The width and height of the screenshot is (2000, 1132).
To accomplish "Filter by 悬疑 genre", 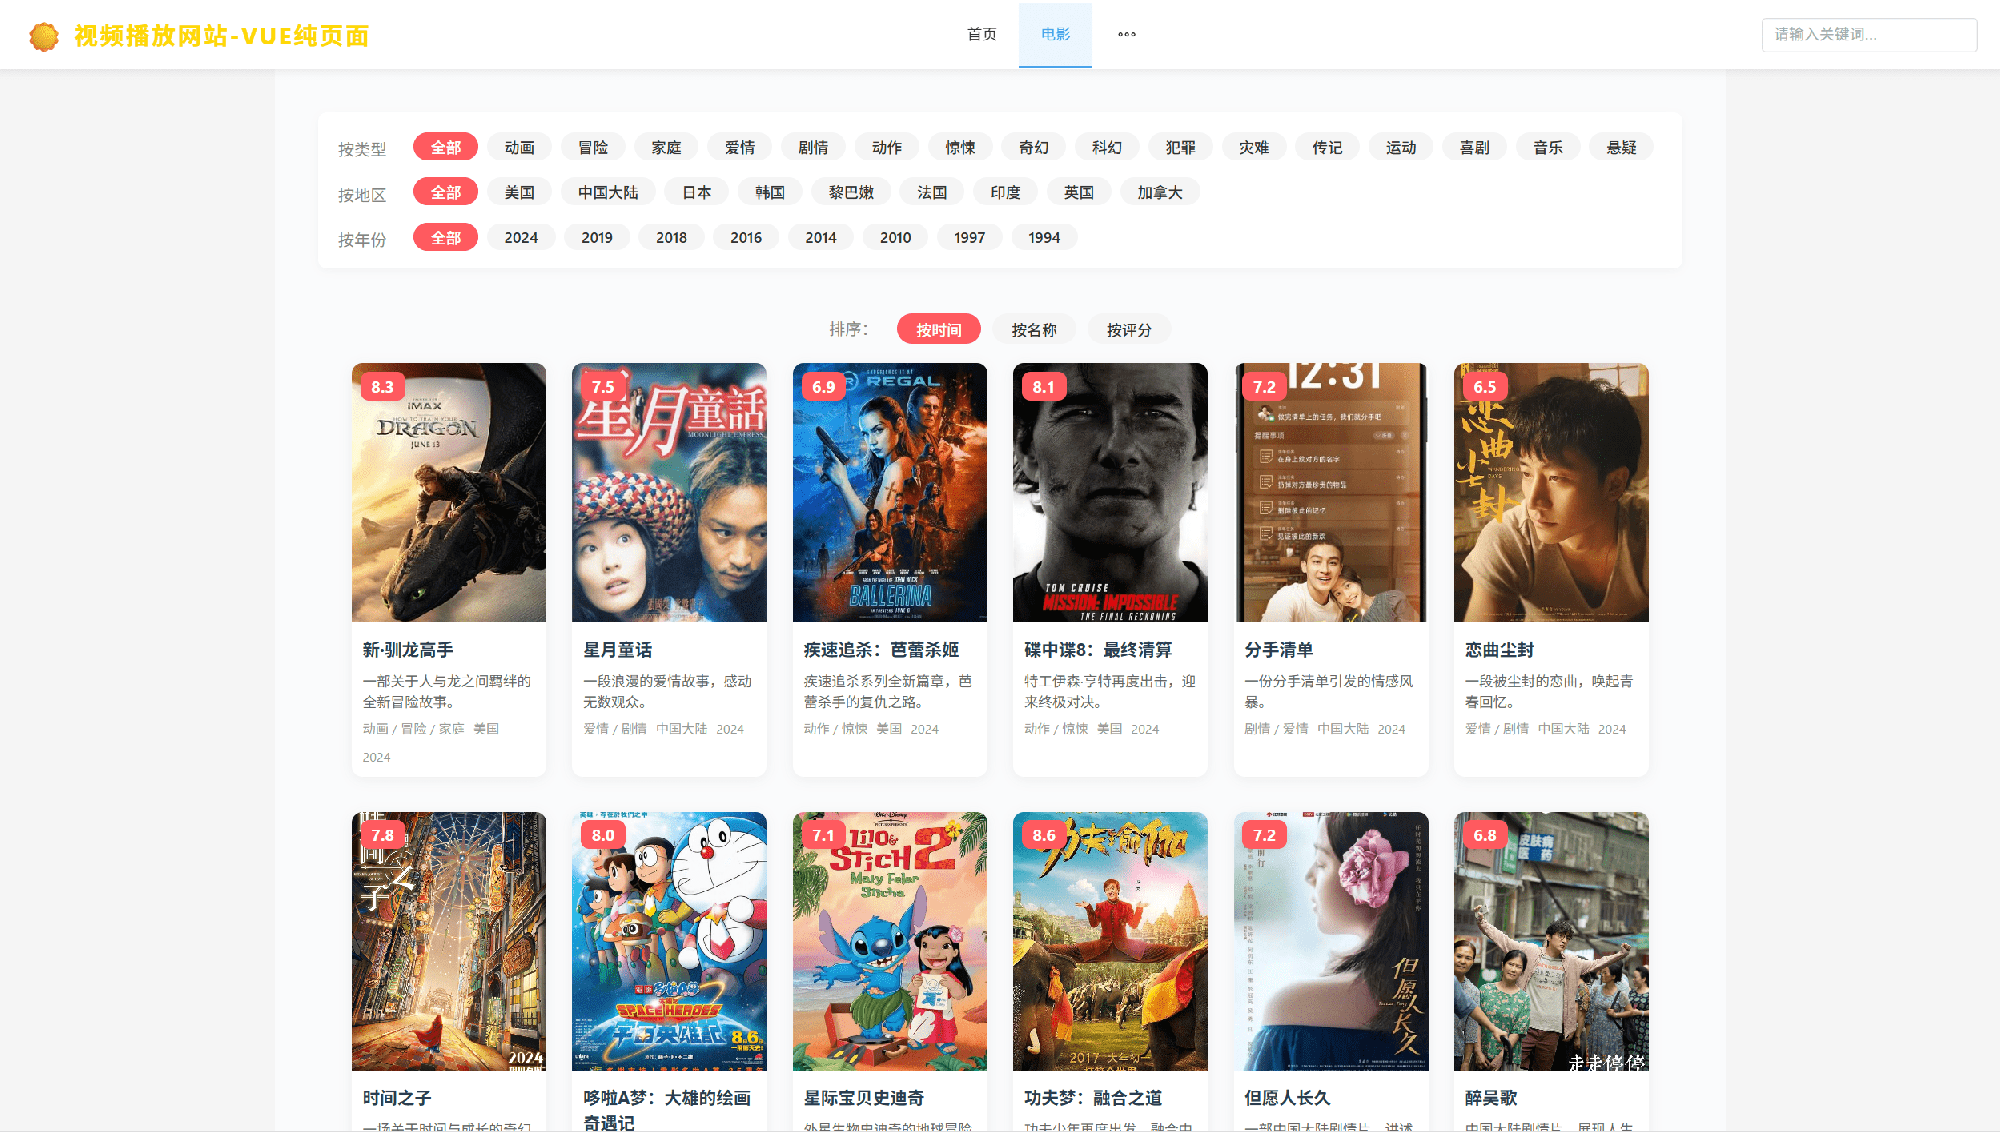I will [x=1622, y=147].
